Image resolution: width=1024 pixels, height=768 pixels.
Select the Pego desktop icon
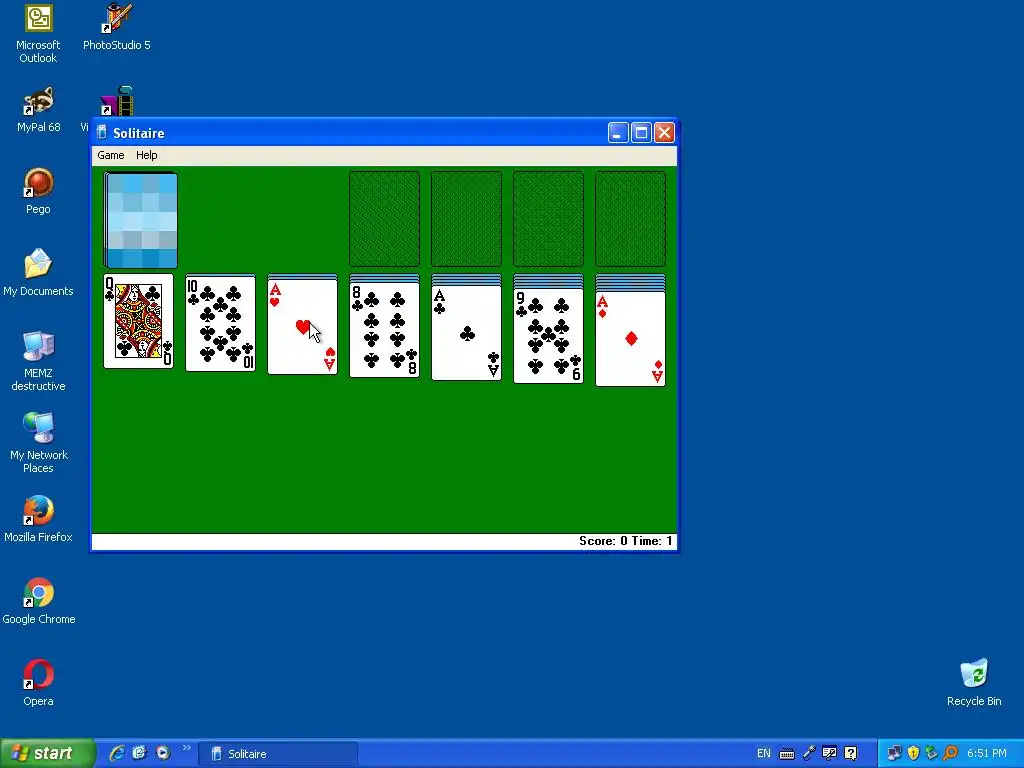click(38, 191)
